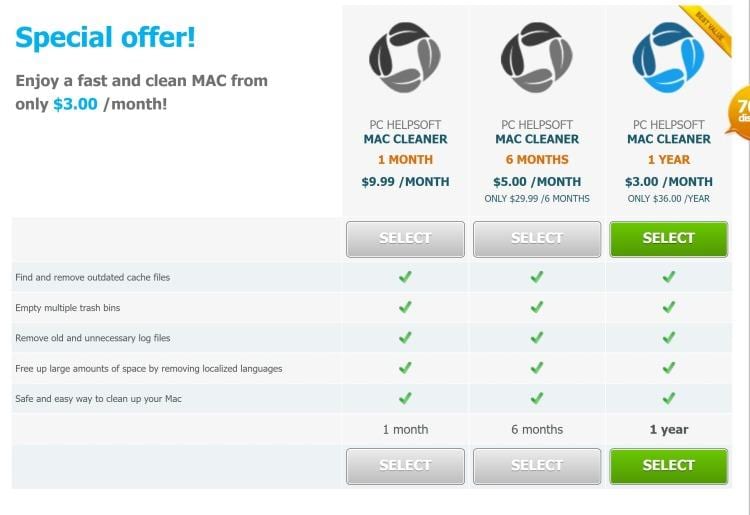Click 1 Year checkmark for outdated cache files
Screen dimensions: 750x515
click(x=669, y=276)
